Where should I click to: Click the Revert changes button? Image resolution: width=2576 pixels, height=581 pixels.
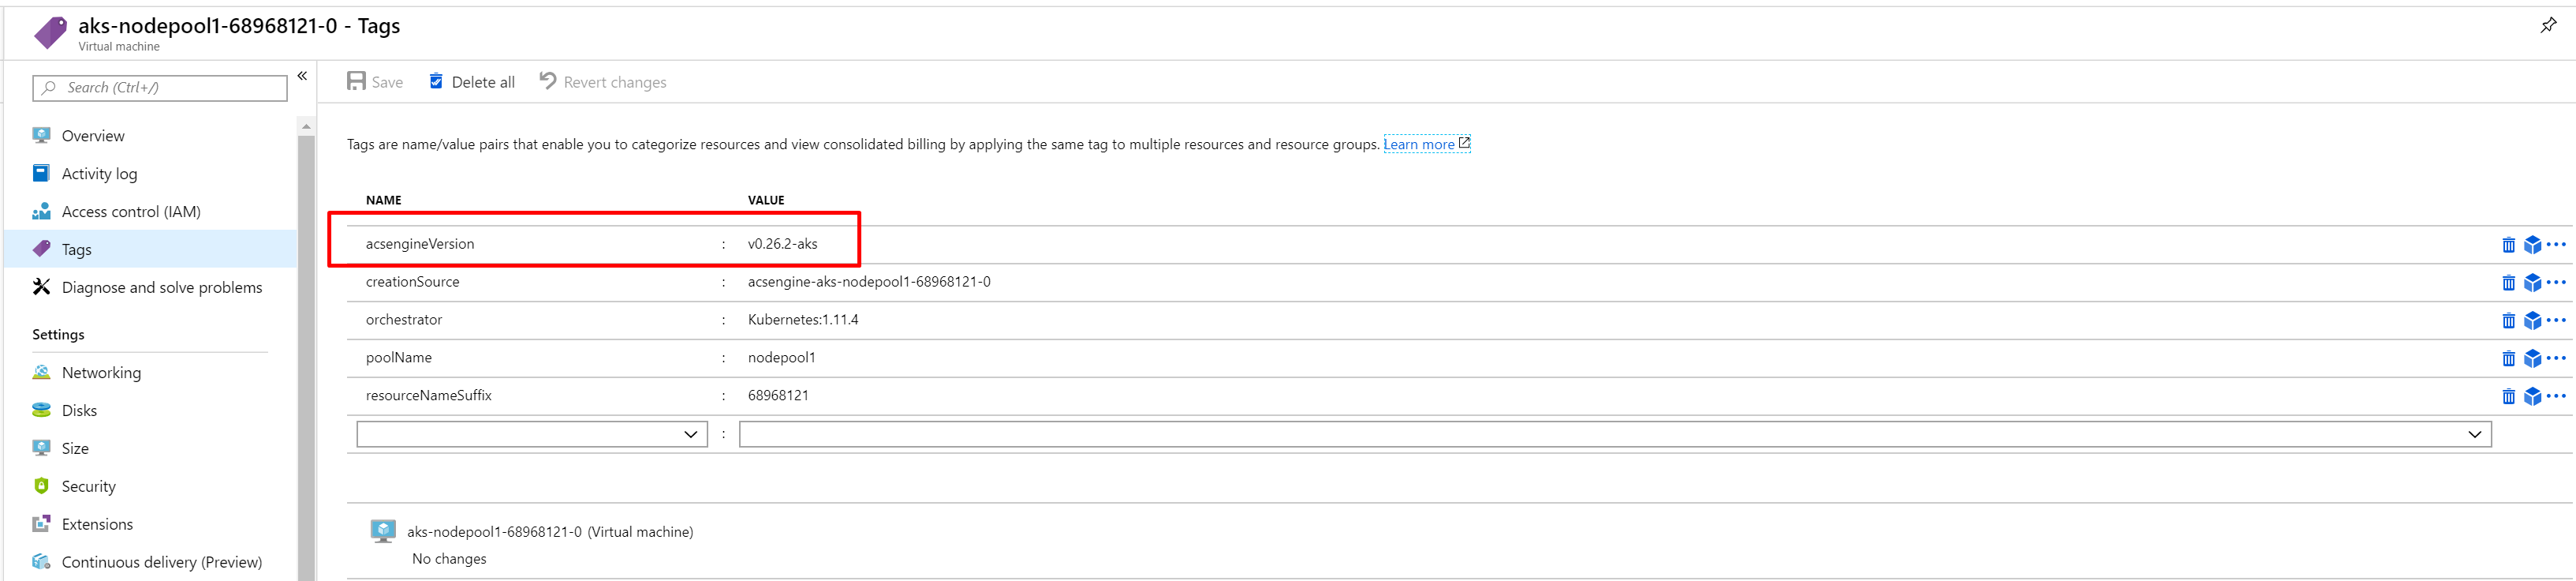click(603, 82)
